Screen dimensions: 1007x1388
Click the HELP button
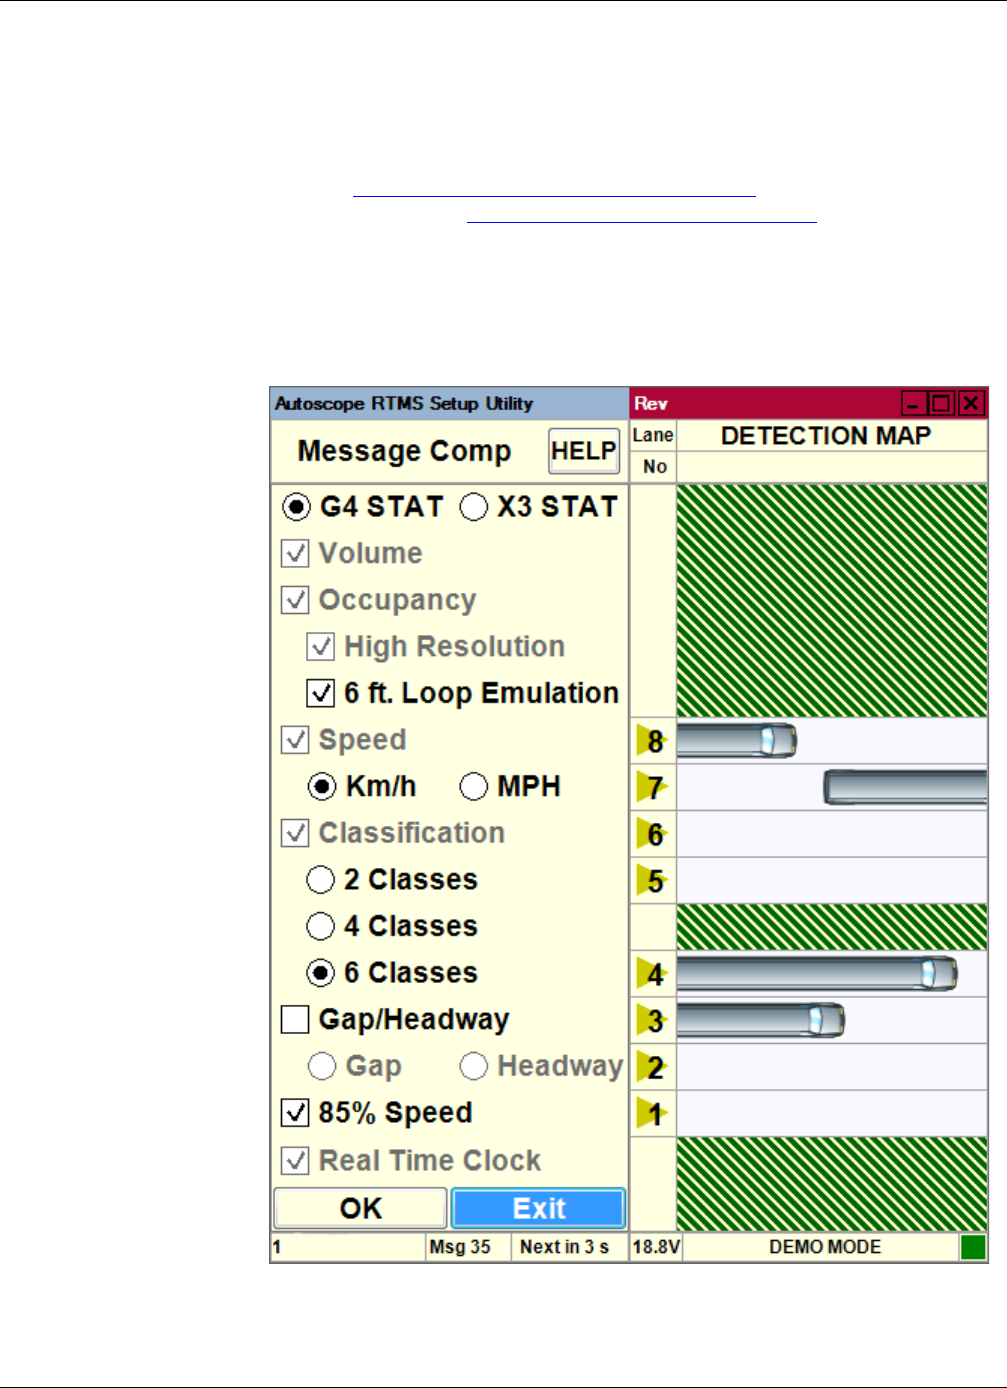coord(584,451)
